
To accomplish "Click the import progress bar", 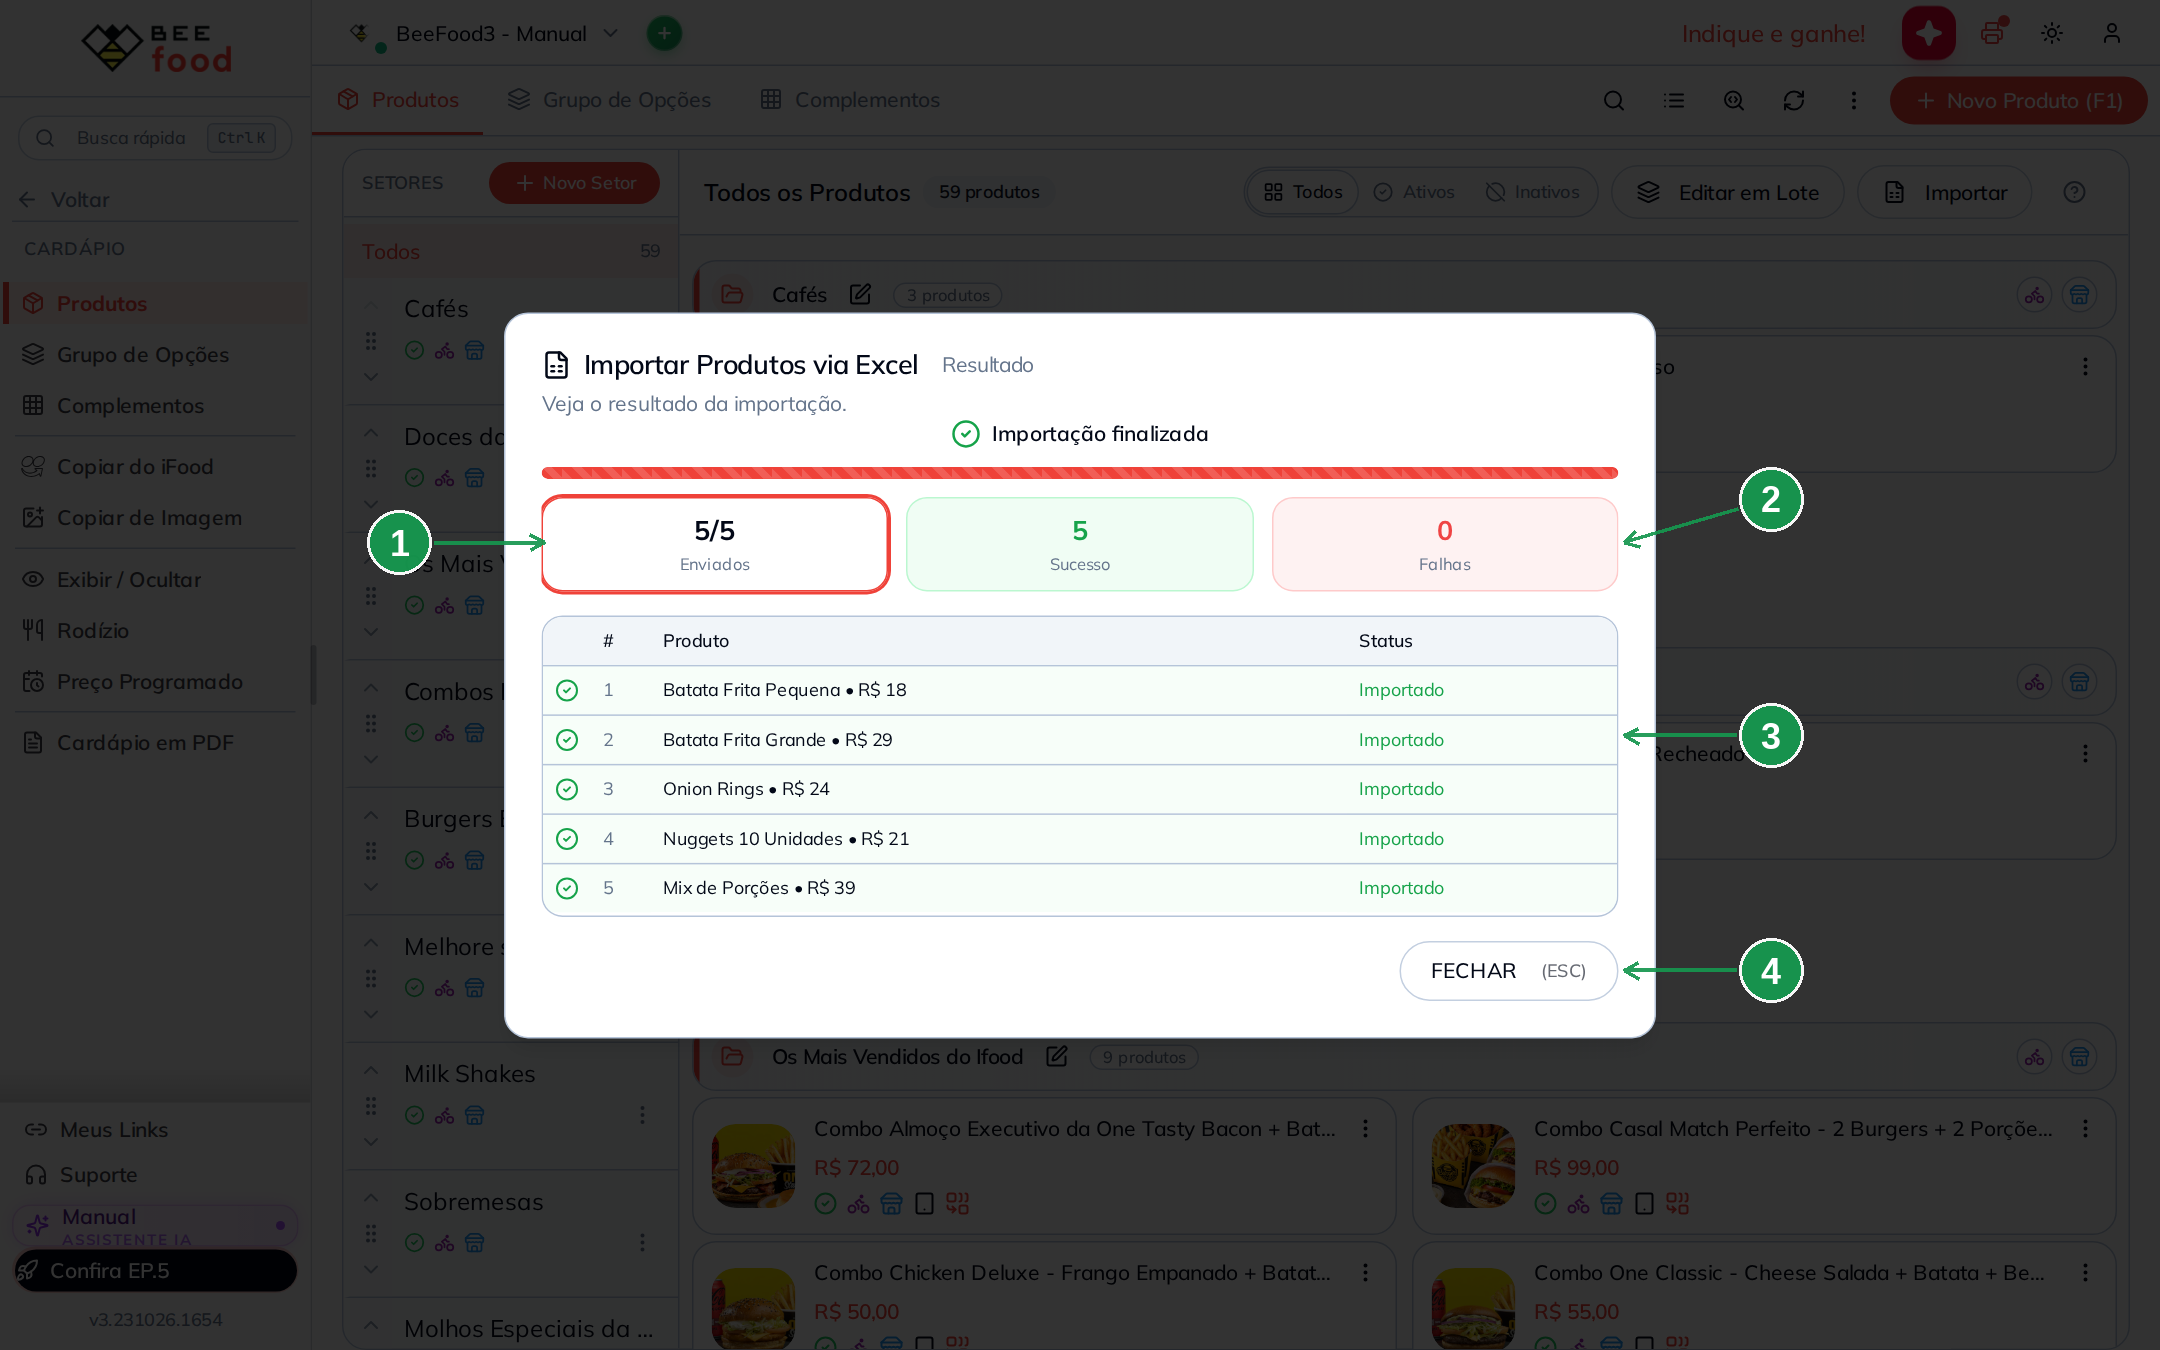I will pyautogui.click(x=1079, y=473).
